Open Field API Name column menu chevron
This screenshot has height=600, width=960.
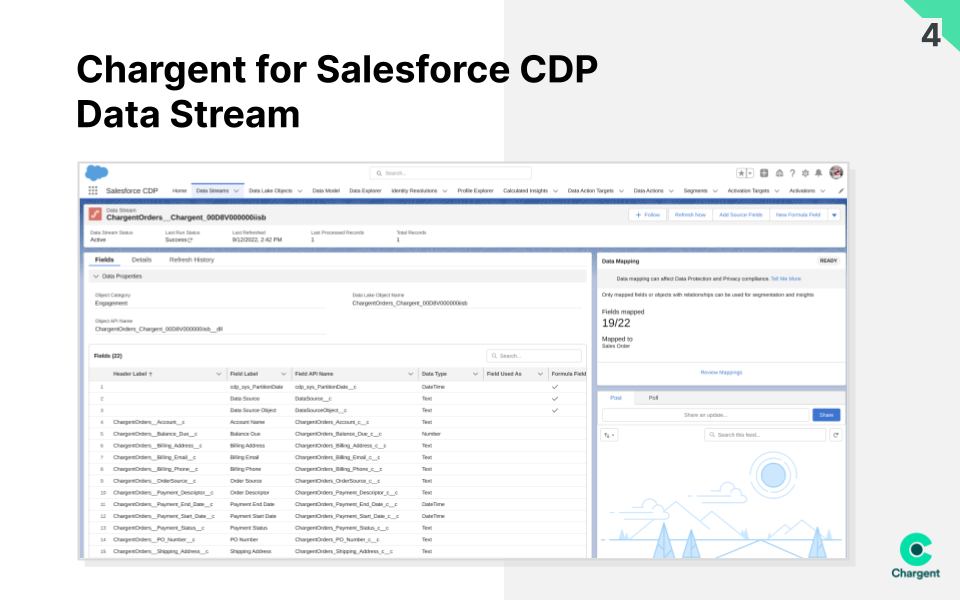tap(410, 374)
